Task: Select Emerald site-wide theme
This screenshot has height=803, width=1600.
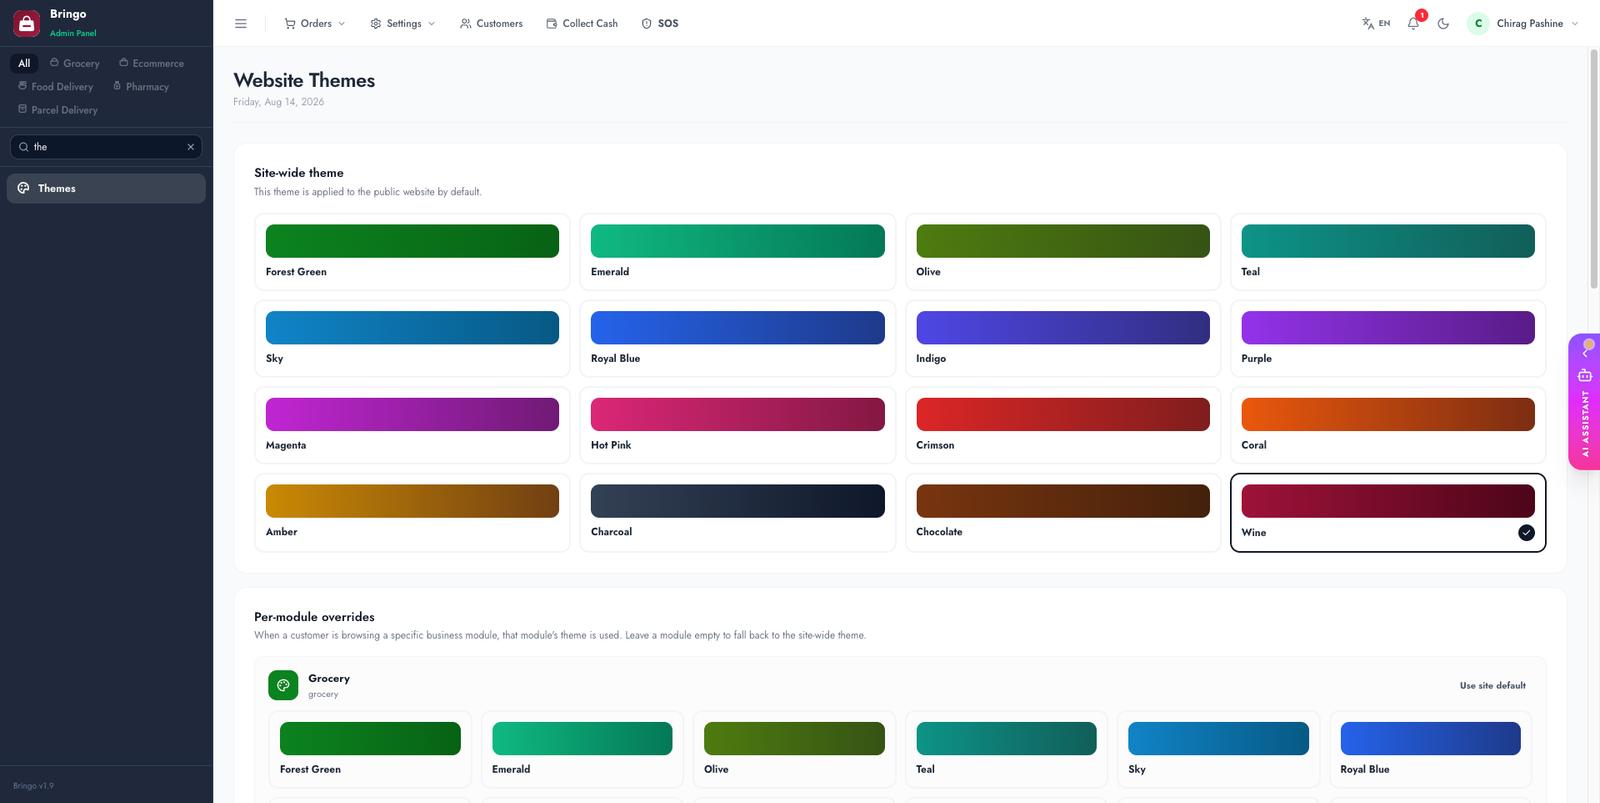Action: (737, 252)
